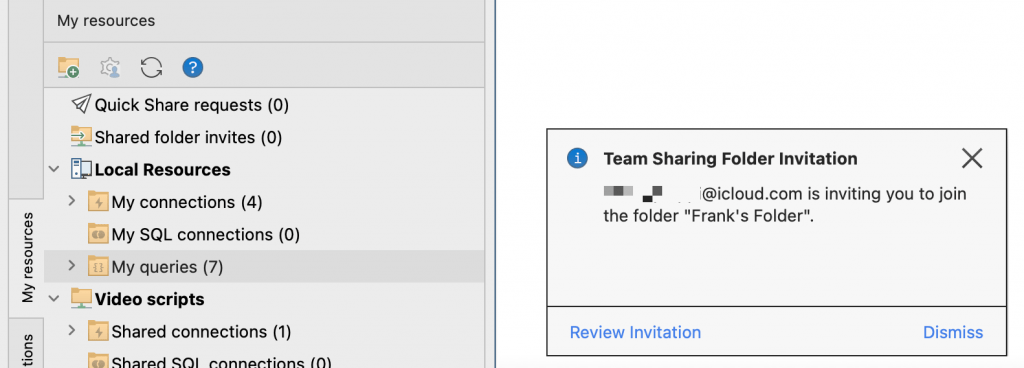Screen dimensions: 1024x368
Task: Select My SQL connections folder
Action: (194, 234)
